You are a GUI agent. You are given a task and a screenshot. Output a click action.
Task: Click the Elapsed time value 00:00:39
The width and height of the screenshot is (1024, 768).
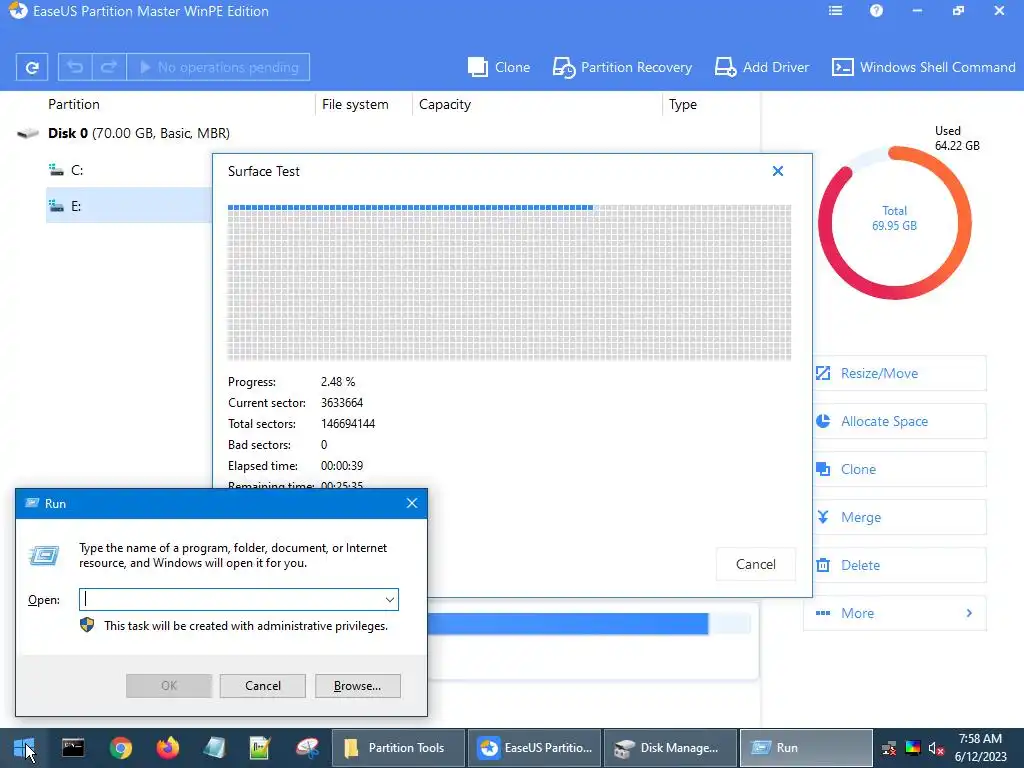pos(342,466)
